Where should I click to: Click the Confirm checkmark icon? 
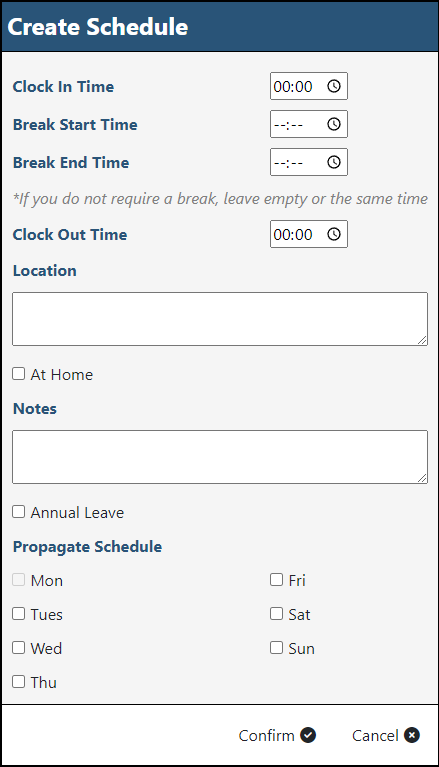308,735
